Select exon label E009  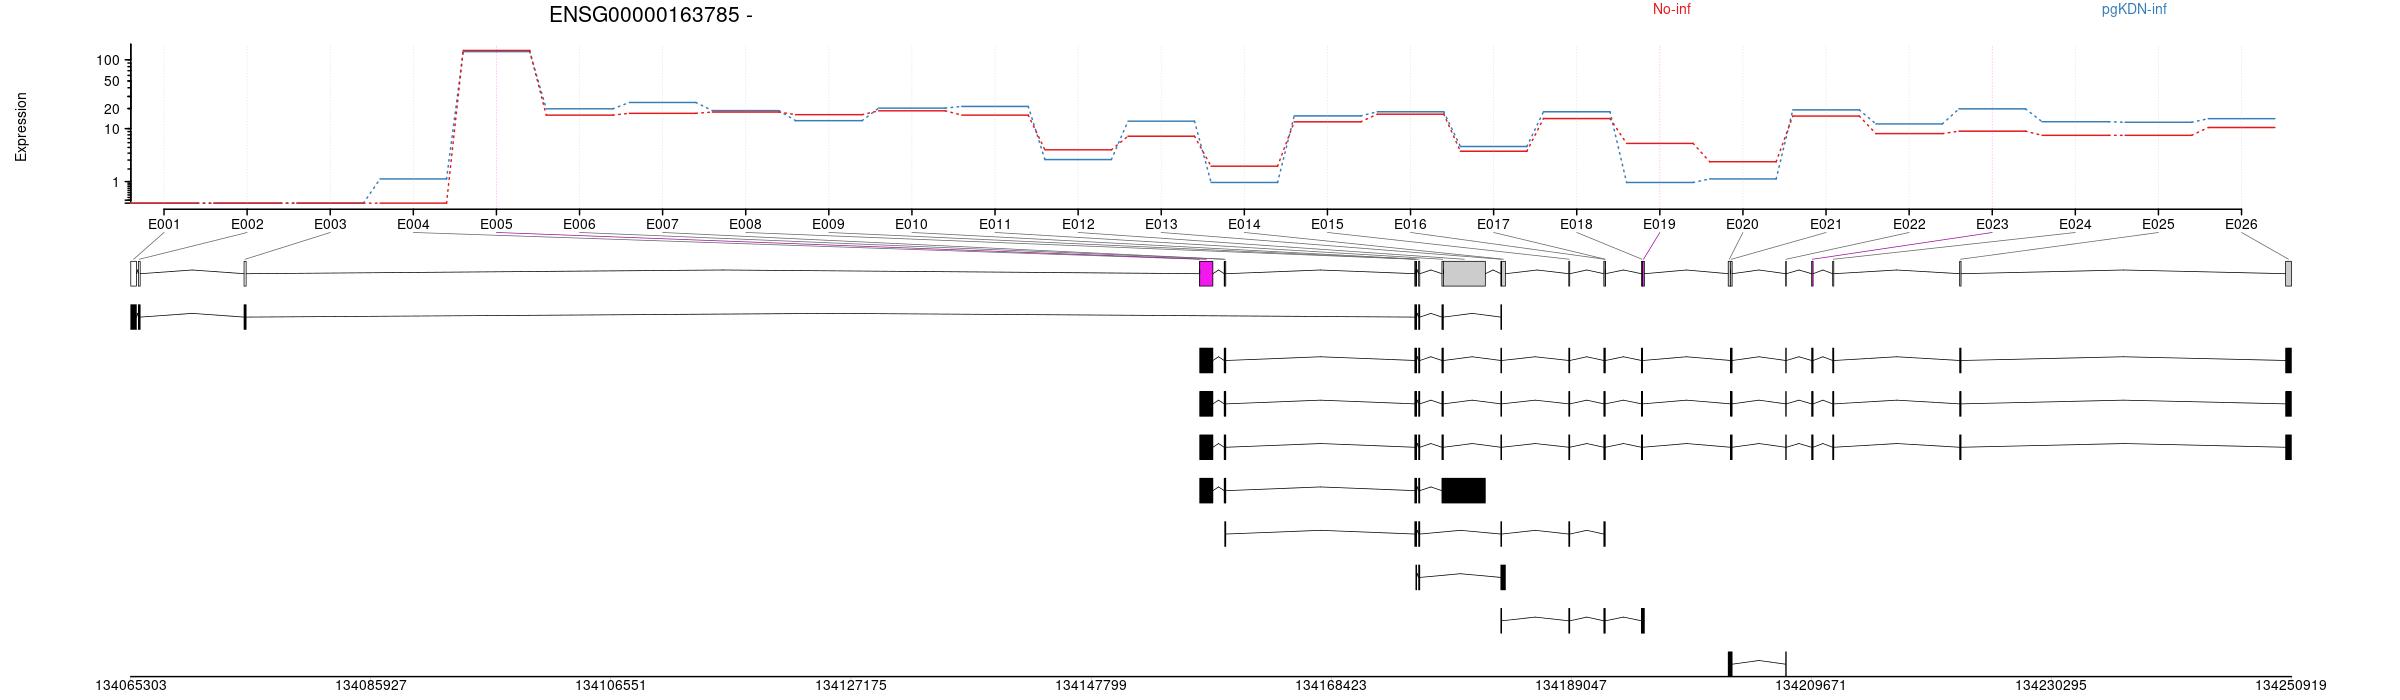click(828, 225)
